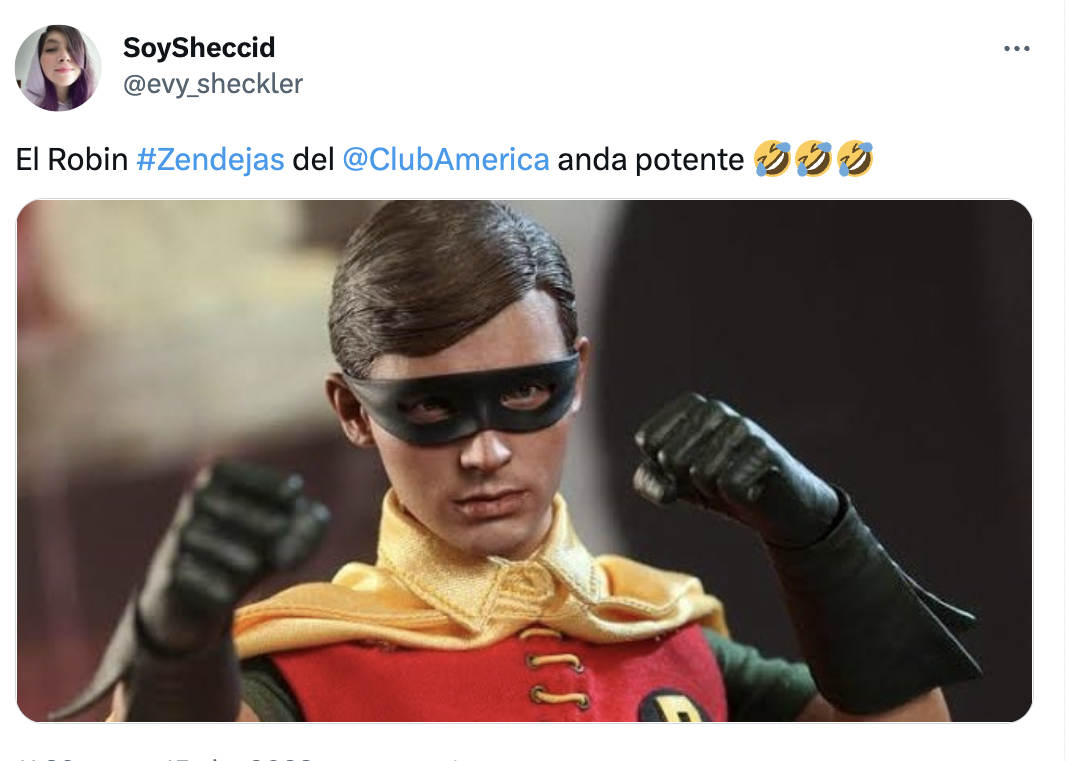Click the SoySheccid display name
The height and width of the screenshot is (761, 1068).
(199, 48)
